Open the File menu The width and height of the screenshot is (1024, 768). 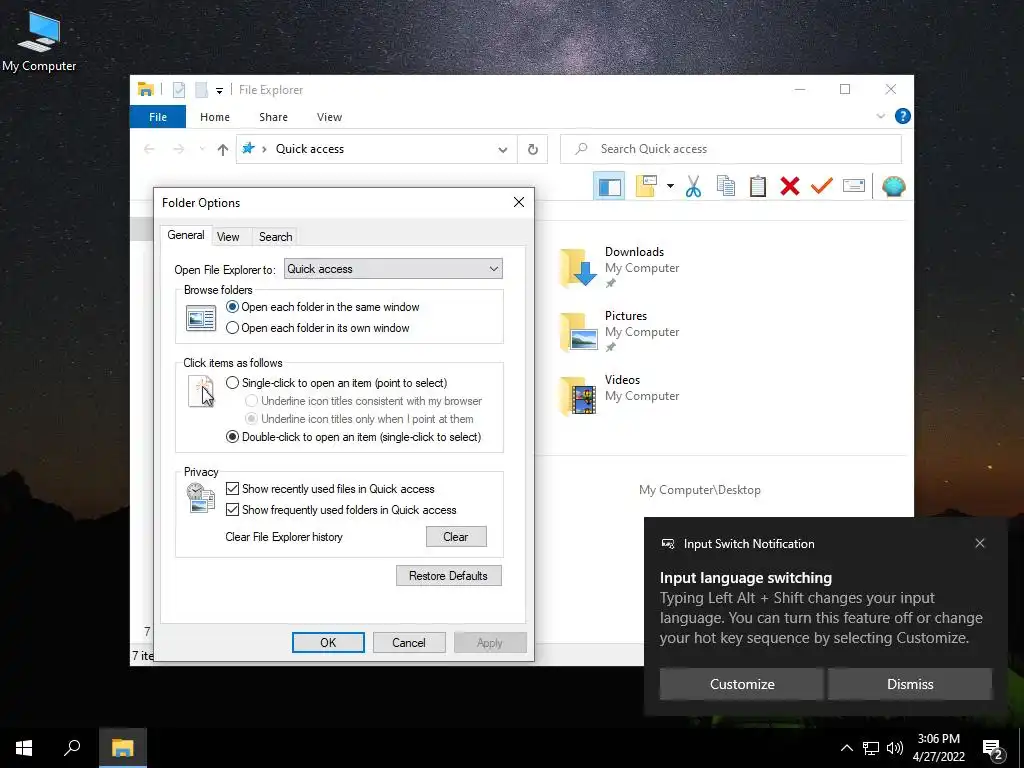click(158, 117)
